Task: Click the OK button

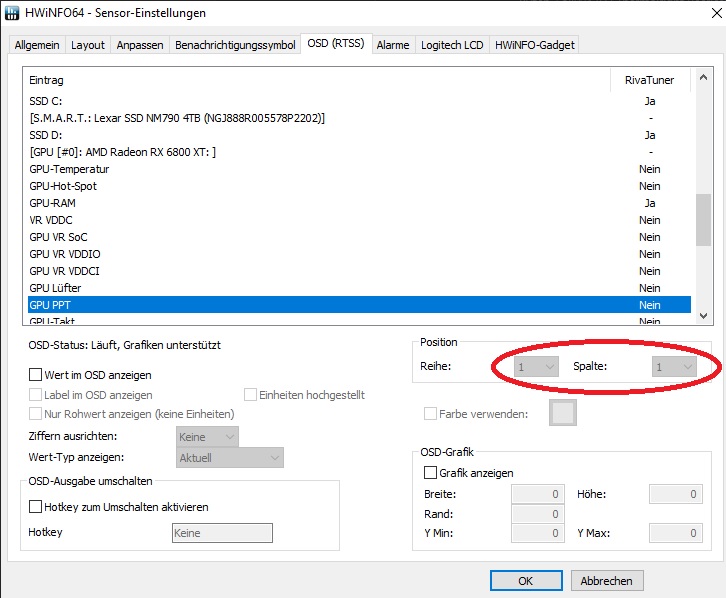Action: (526, 580)
